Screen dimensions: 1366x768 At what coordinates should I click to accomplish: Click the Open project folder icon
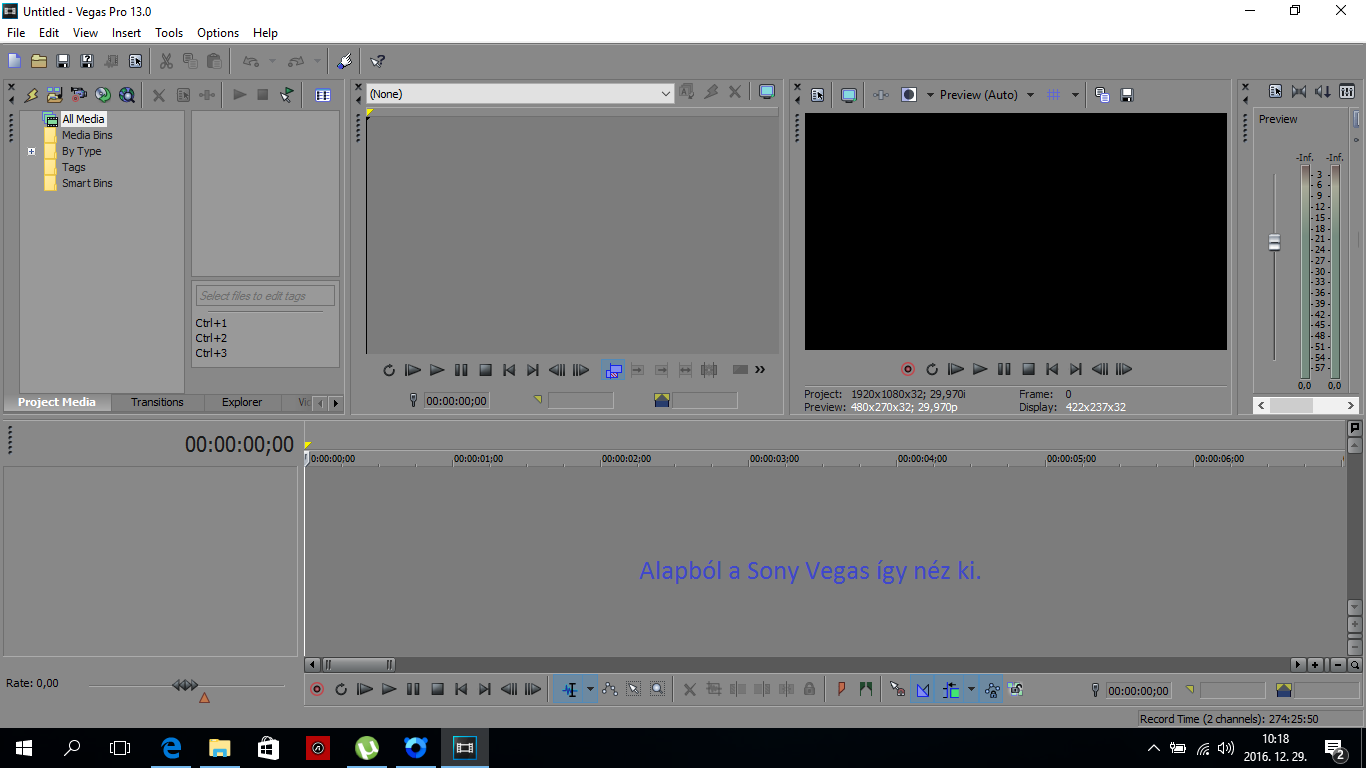pyautogui.click(x=39, y=61)
